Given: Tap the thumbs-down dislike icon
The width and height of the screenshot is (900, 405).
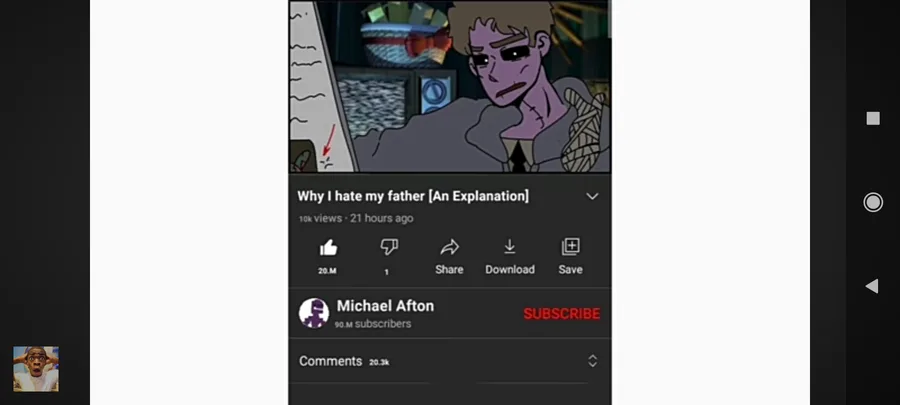Looking at the screenshot, I should click(x=389, y=247).
